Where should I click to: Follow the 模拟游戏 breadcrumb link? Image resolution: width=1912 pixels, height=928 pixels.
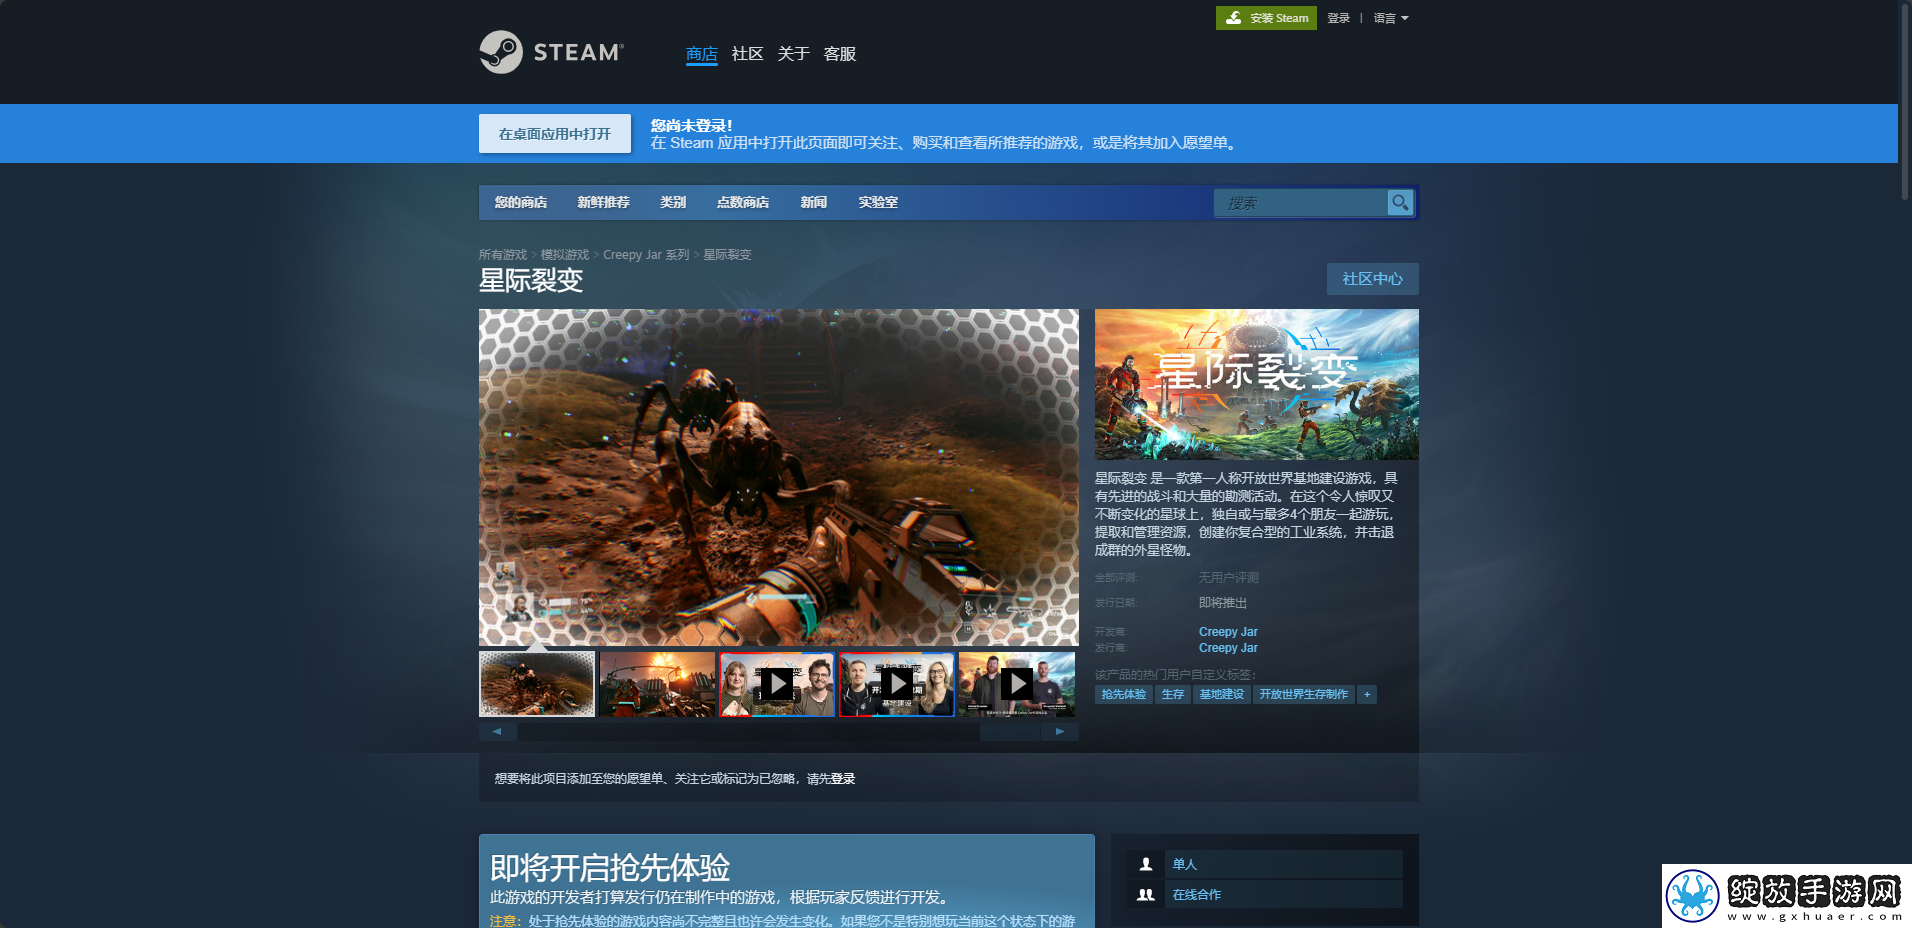pyautogui.click(x=565, y=255)
